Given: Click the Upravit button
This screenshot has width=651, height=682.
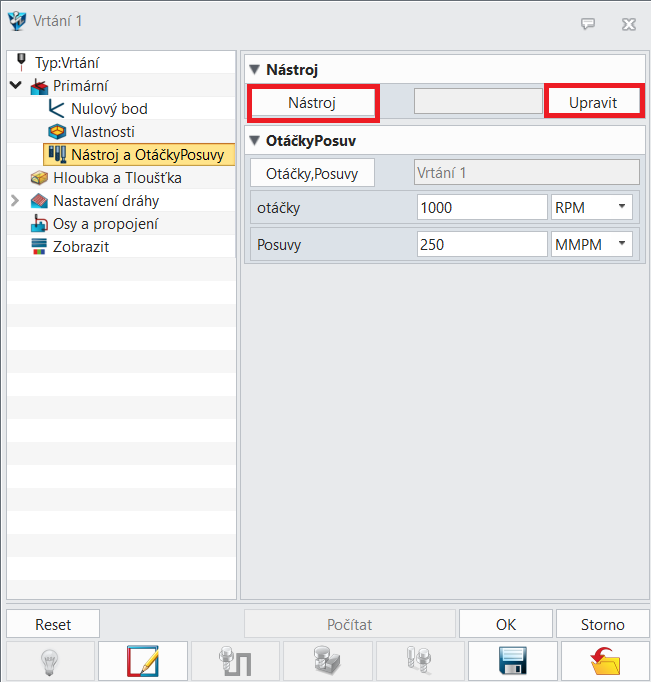Looking at the screenshot, I should tap(593, 103).
